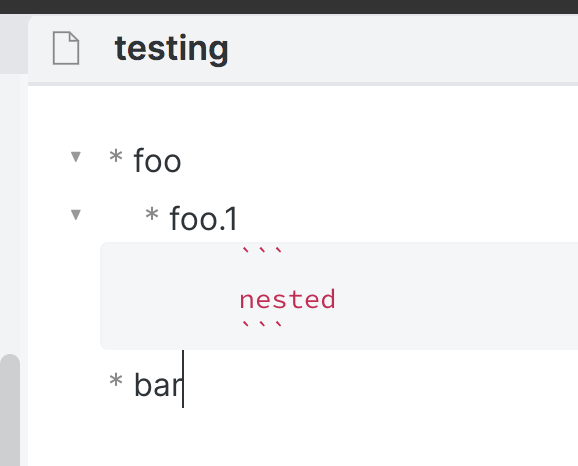Place cursor in the 'foo.1' text
Viewport: 578px width, 466px height.
point(203,219)
